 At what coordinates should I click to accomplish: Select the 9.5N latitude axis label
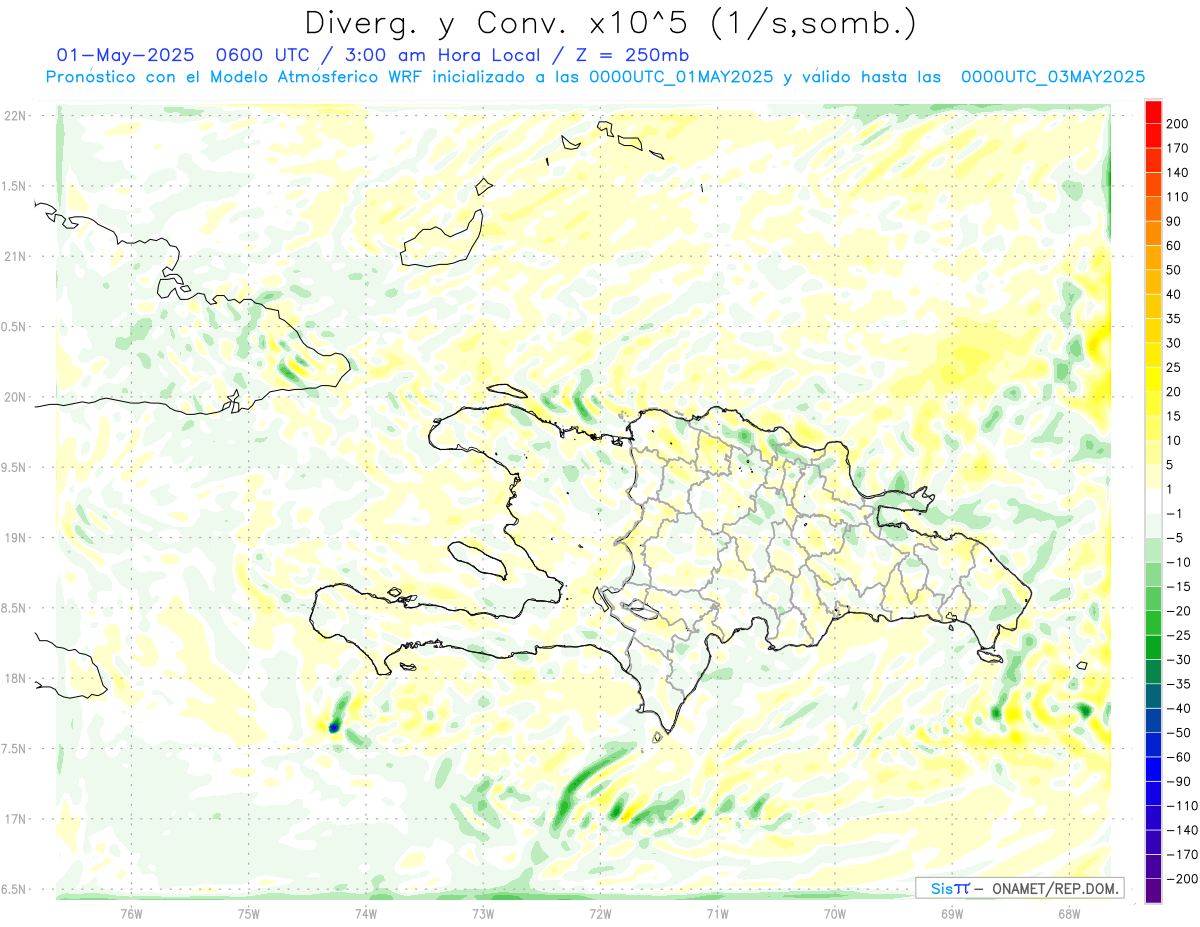click(x=15, y=467)
